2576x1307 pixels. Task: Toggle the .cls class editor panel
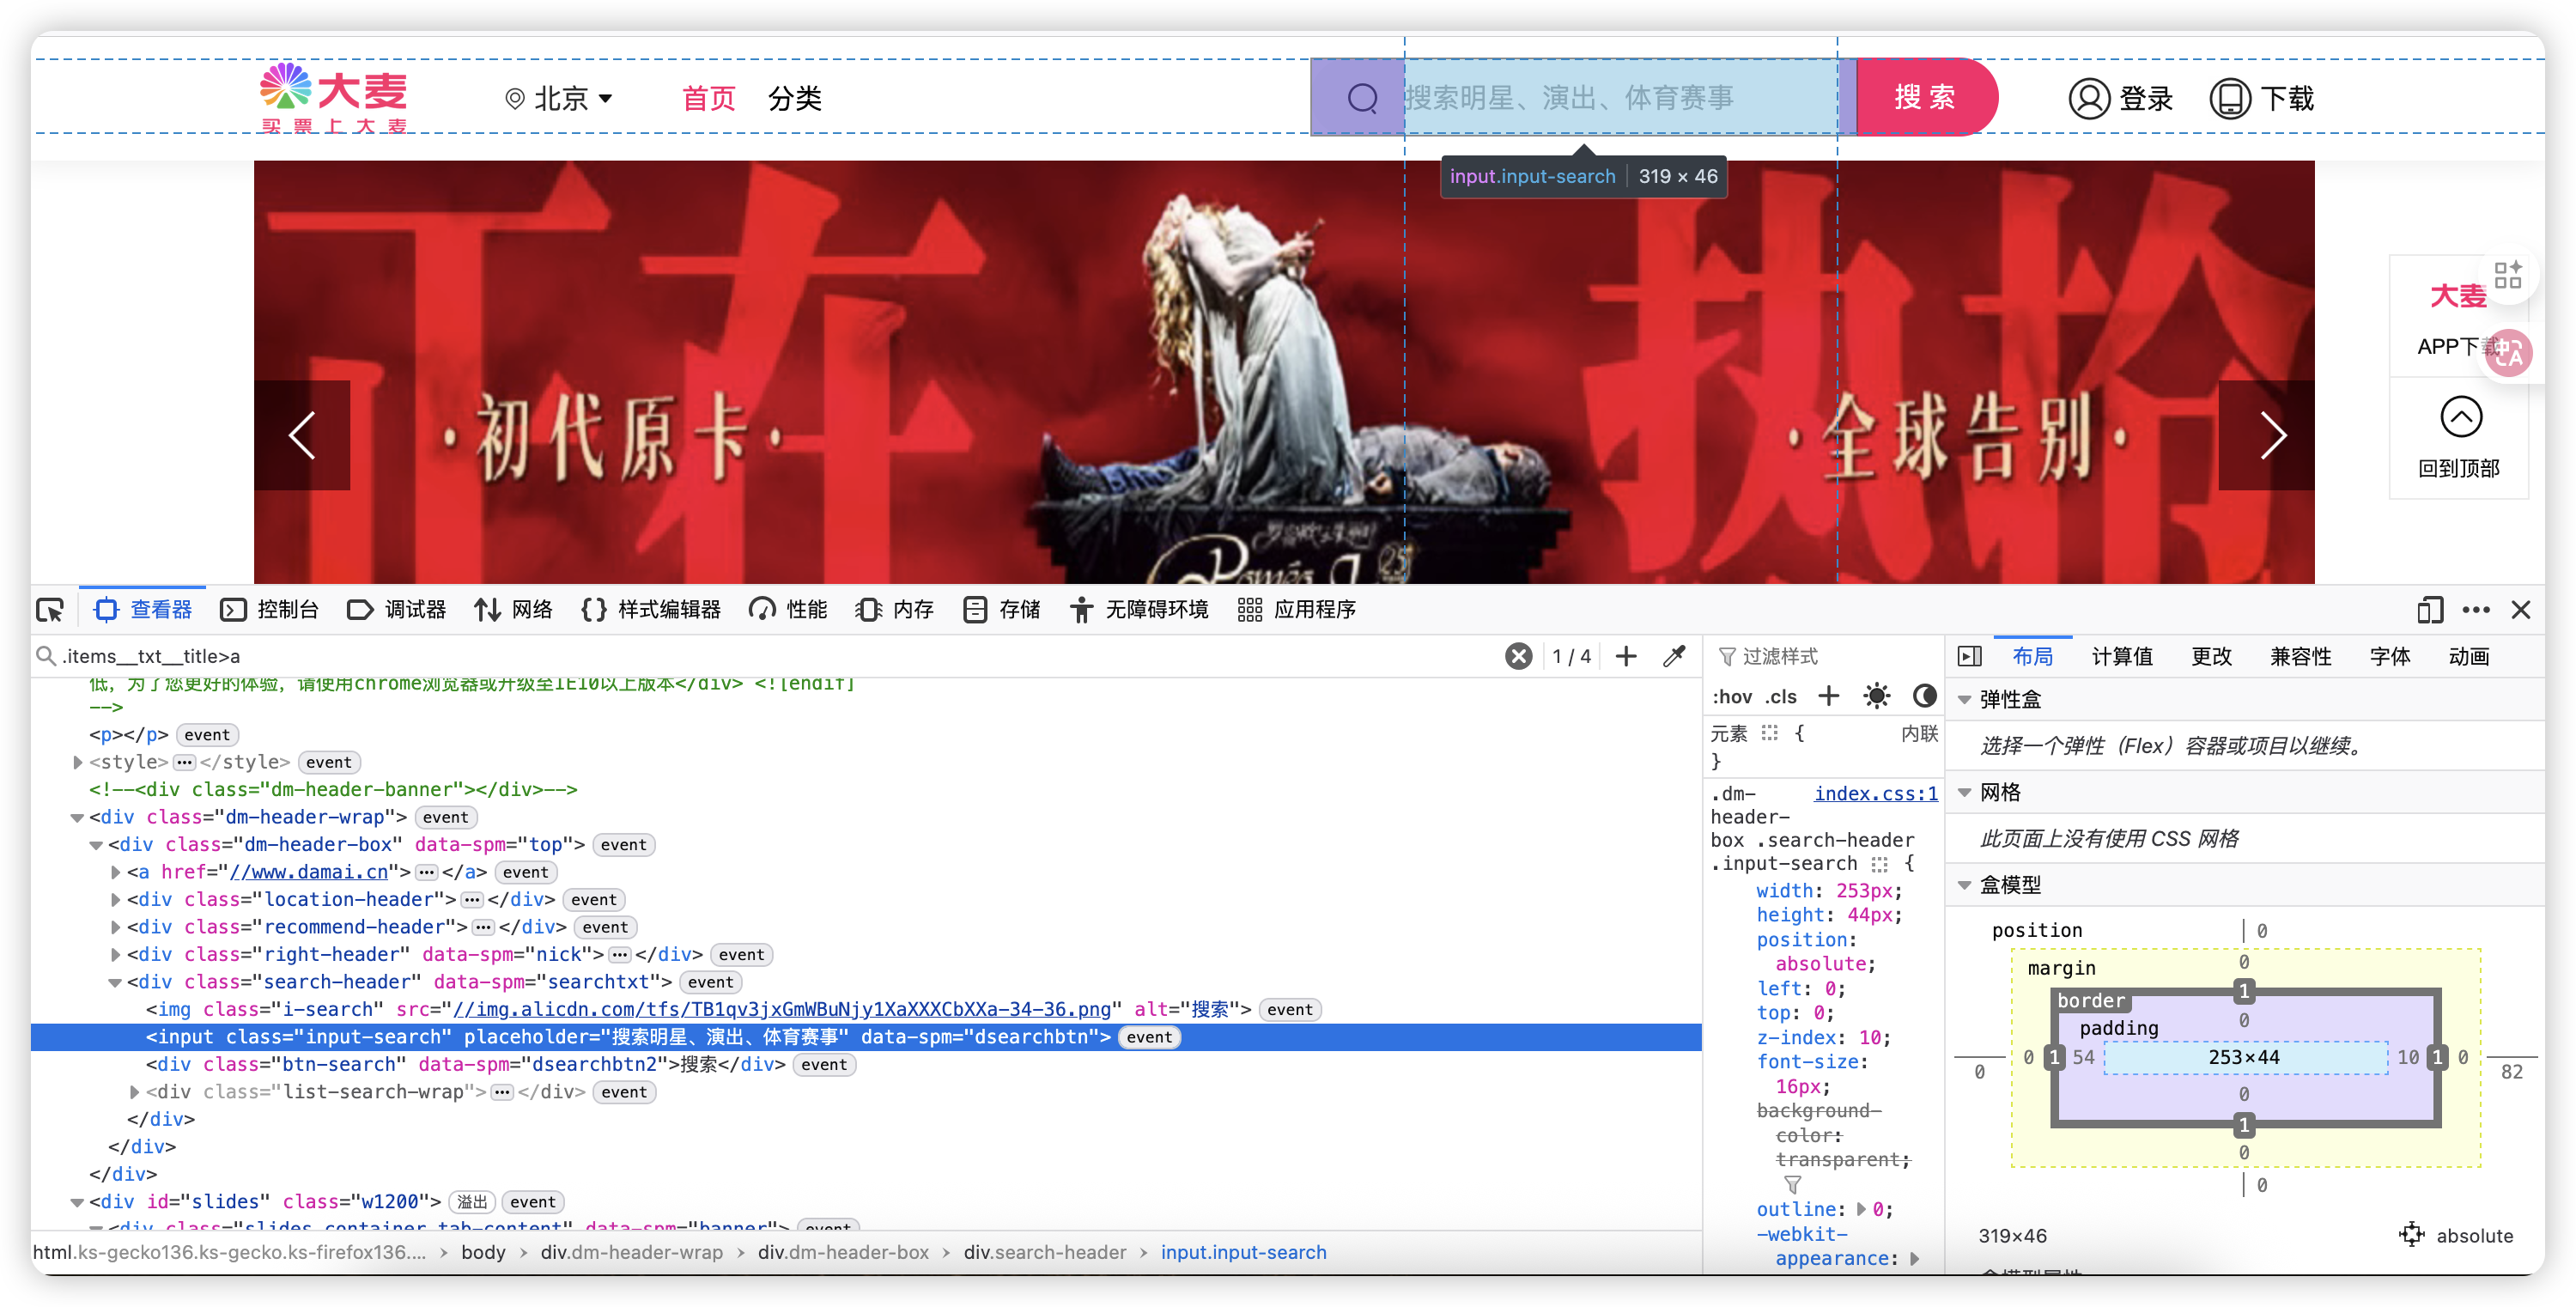pos(1781,696)
